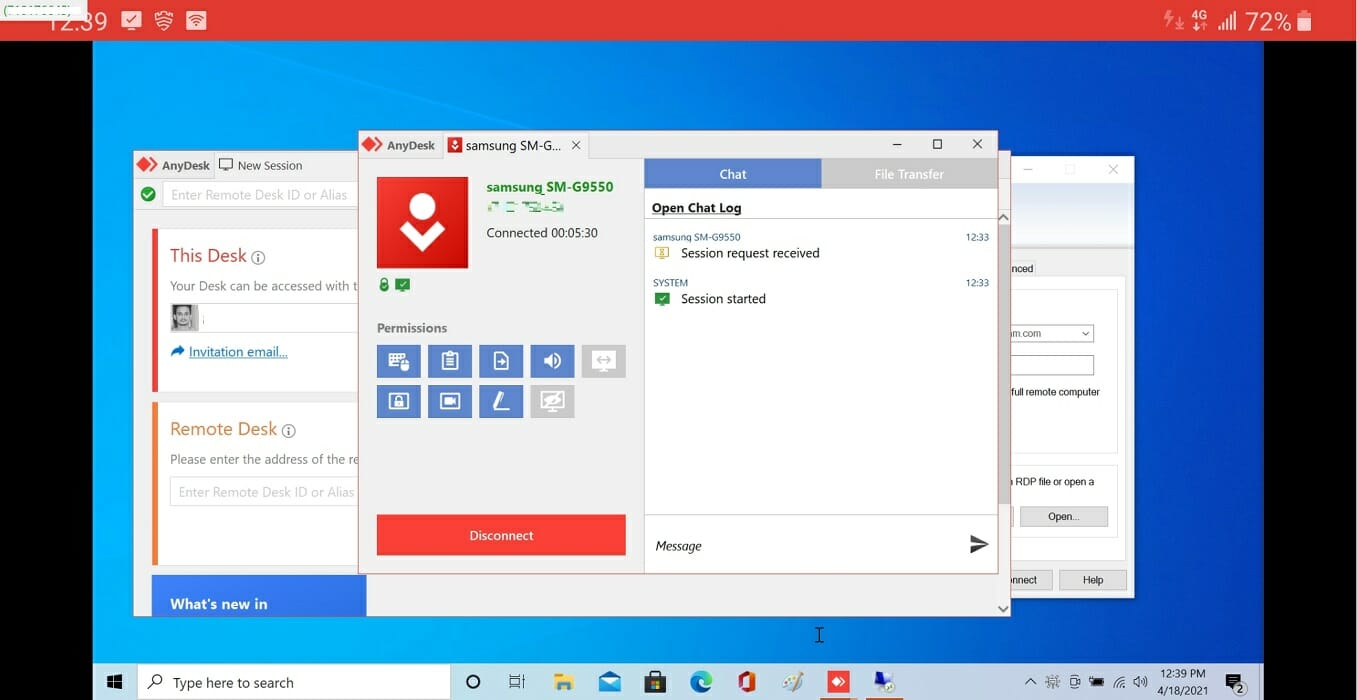Click the user profile photo in This Desk

(x=184, y=318)
